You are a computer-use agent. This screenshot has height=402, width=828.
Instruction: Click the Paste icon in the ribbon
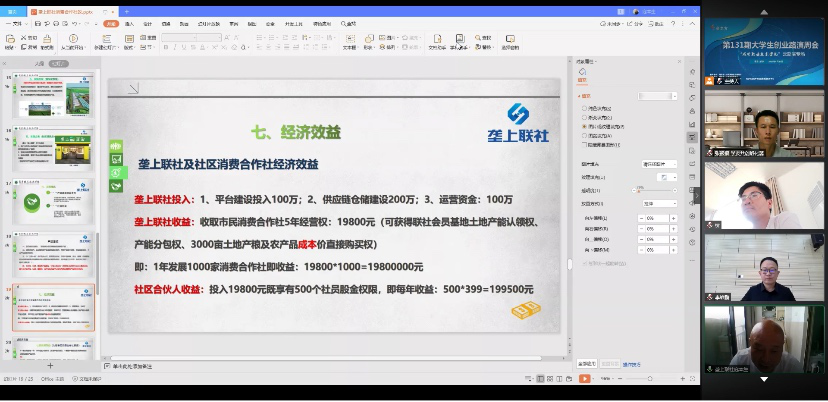point(10,39)
